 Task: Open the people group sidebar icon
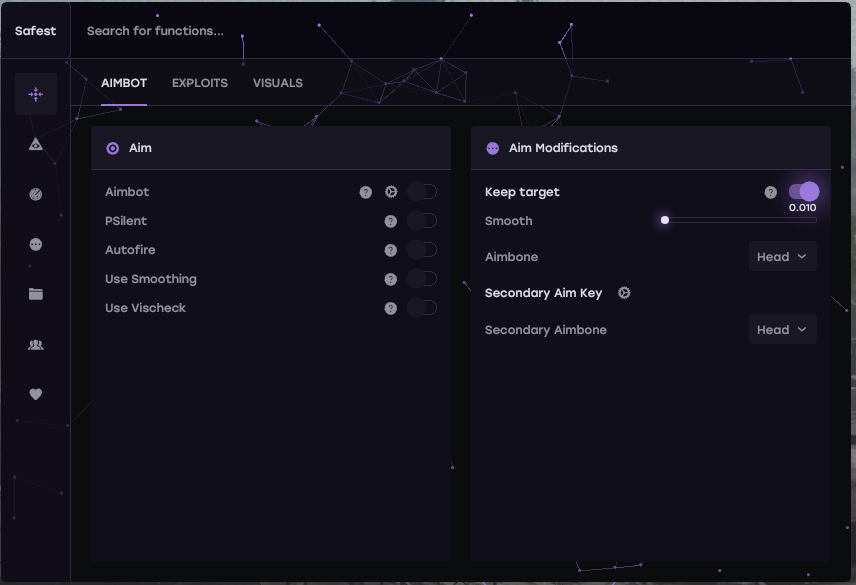(36, 345)
